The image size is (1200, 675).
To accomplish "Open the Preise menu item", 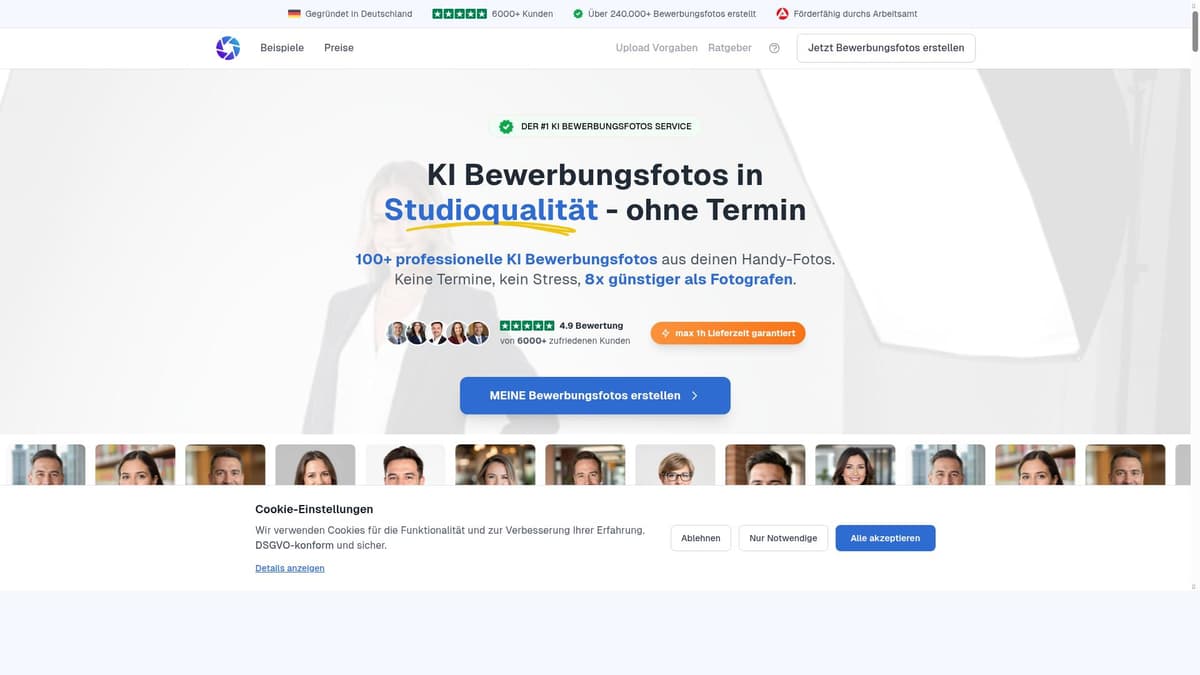I will 339,48.
